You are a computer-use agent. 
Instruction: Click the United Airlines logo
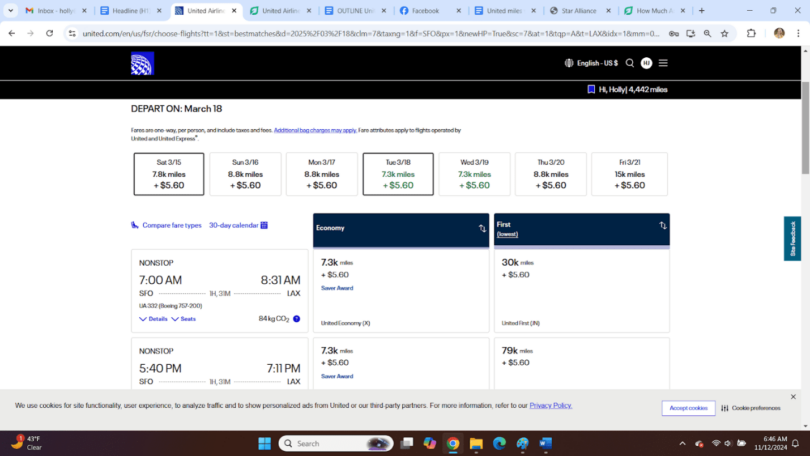[x=142, y=63]
